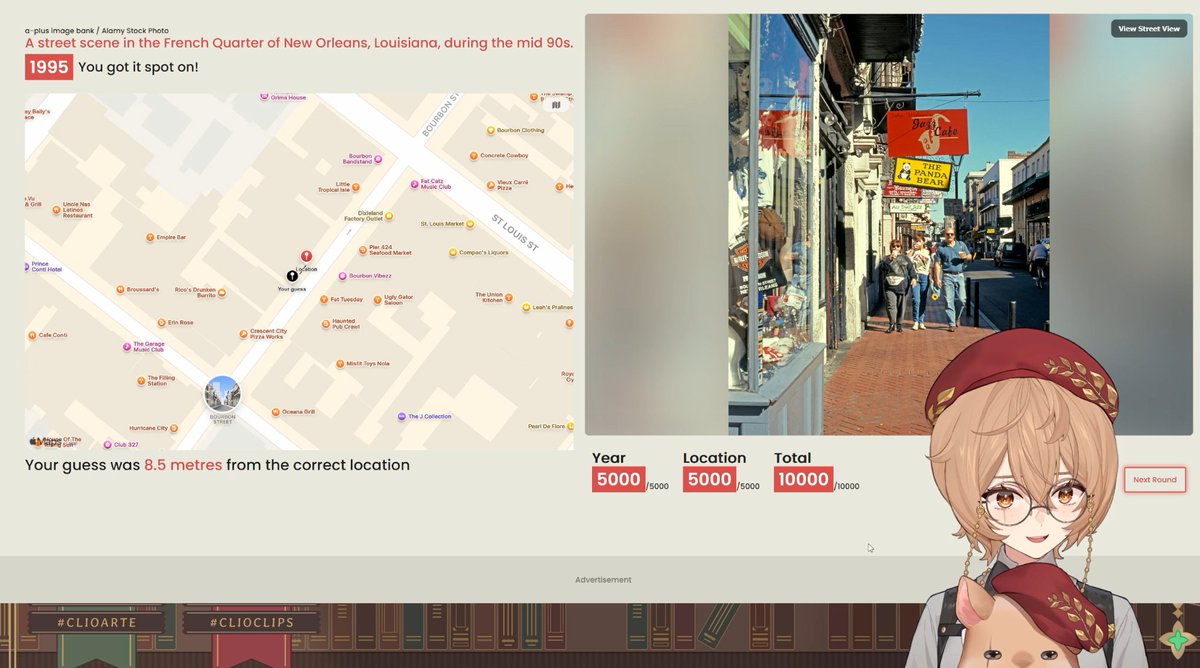Image resolution: width=1200 pixels, height=668 pixels.
Task: Click the black 'Your guess' pin
Action: point(292,276)
